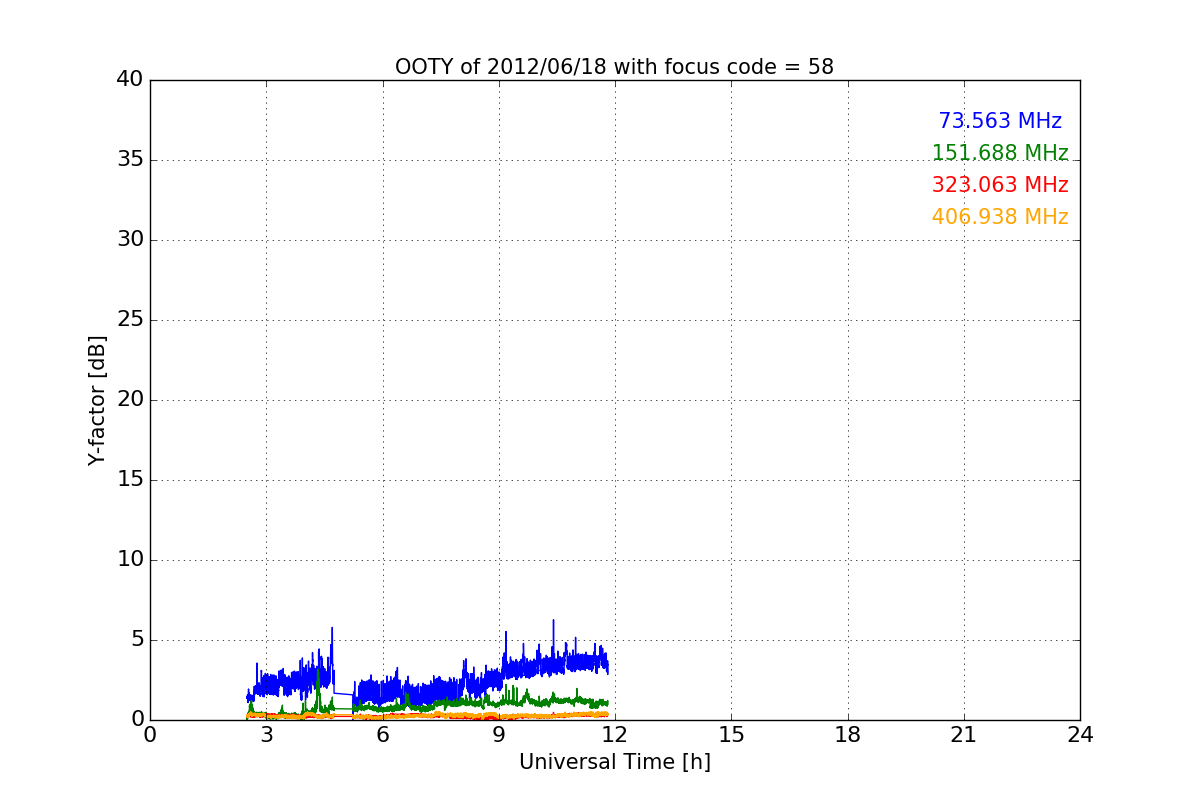This screenshot has height=800, width=1200.
Task: Click the x-axis tick label 6
Action: coord(382,735)
